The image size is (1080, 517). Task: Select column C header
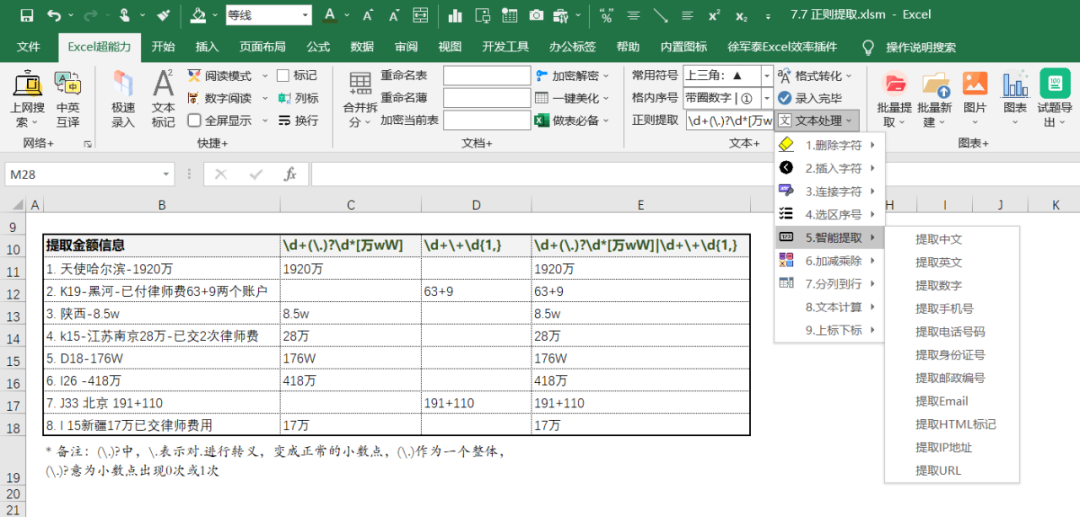tap(351, 204)
